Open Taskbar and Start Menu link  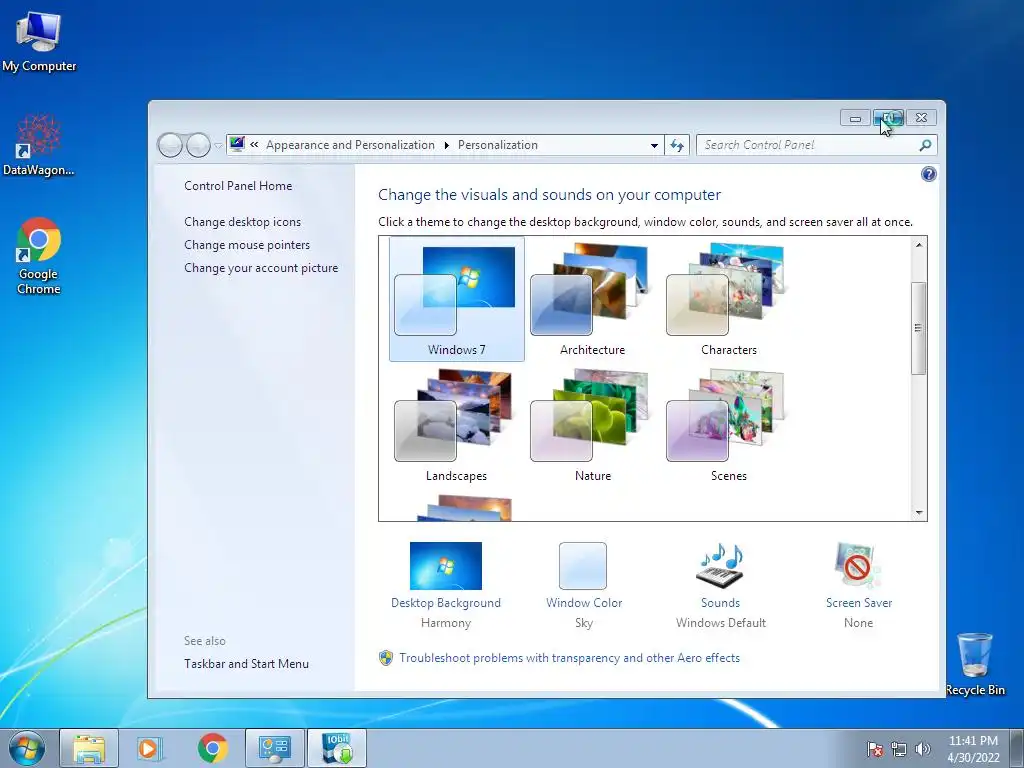(246, 664)
